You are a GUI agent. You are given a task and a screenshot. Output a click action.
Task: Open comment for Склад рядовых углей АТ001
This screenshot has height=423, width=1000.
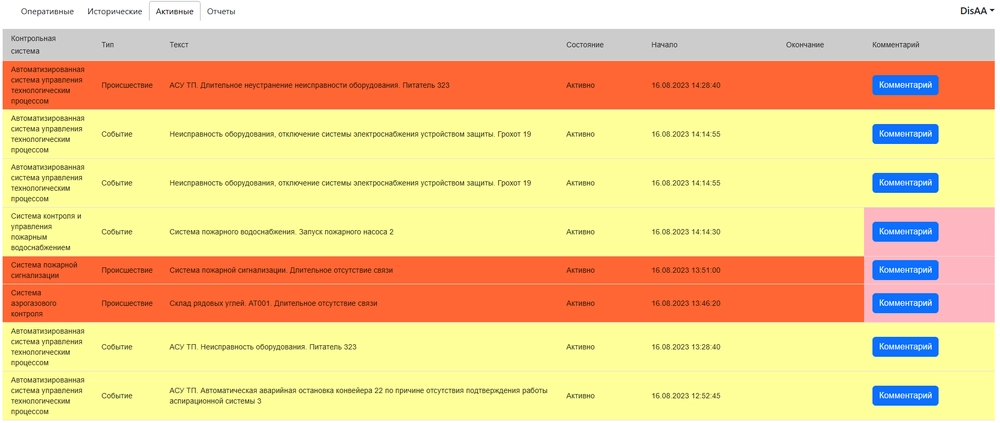click(x=905, y=303)
